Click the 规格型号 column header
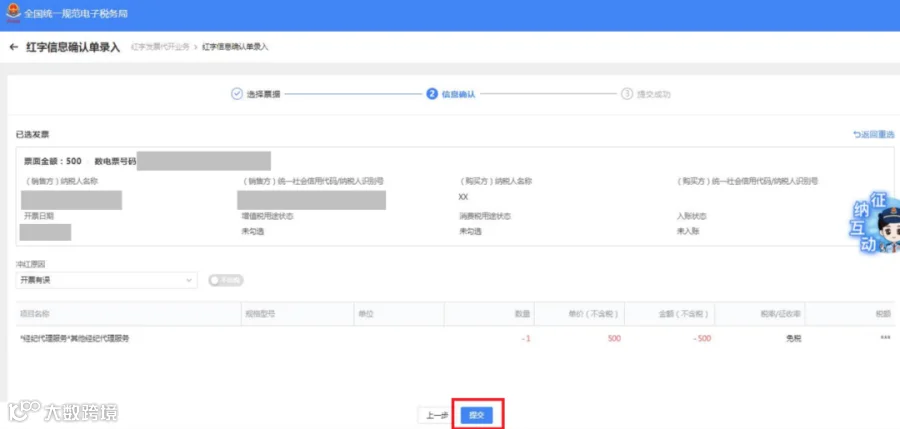Image resolution: width=900 pixels, height=429 pixels. (x=261, y=314)
